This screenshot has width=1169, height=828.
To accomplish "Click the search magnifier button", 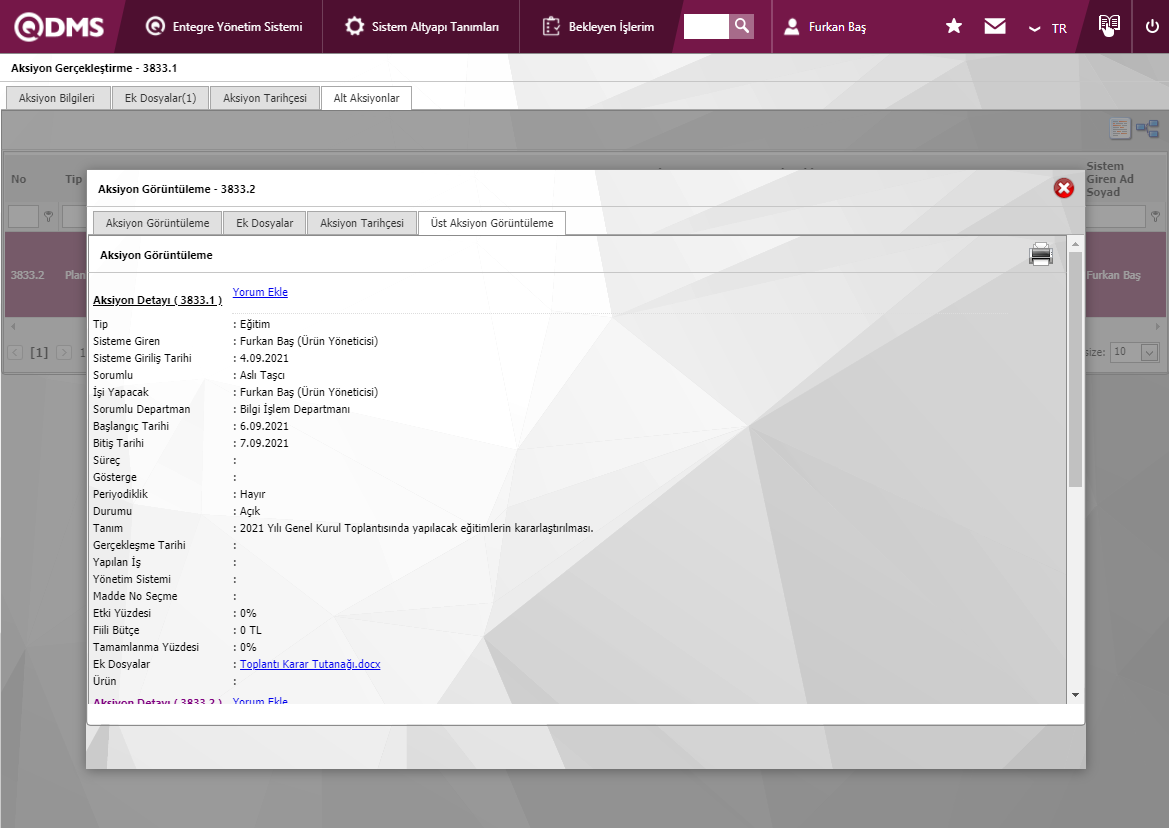I will pos(741,26).
